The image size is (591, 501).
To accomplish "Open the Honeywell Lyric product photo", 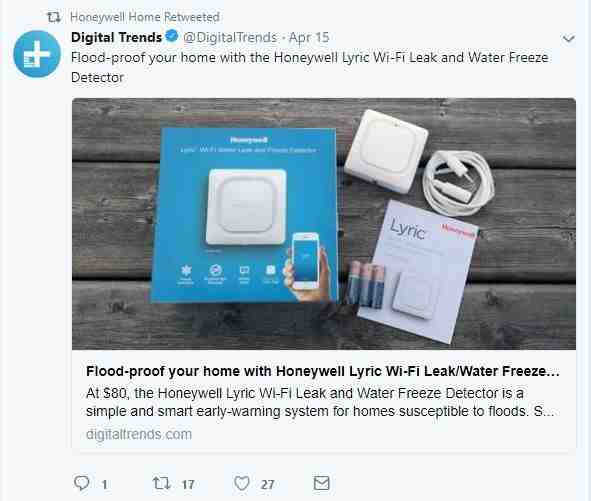I will coord(324,224).
